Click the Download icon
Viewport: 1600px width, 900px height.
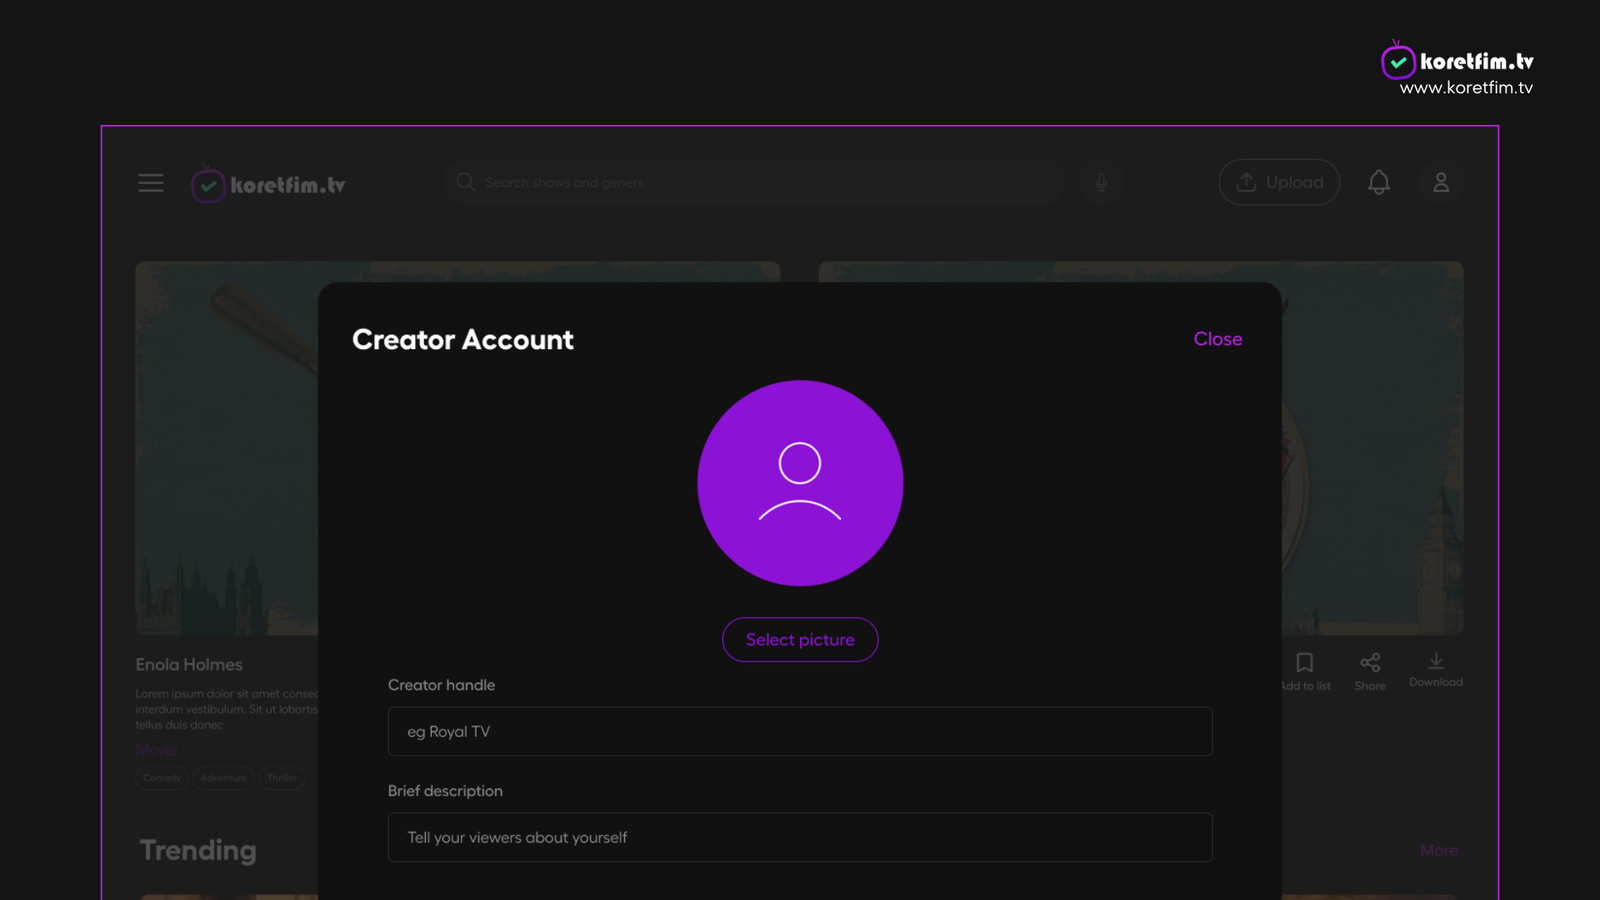pyautogui.click(x=1436, y=661)
